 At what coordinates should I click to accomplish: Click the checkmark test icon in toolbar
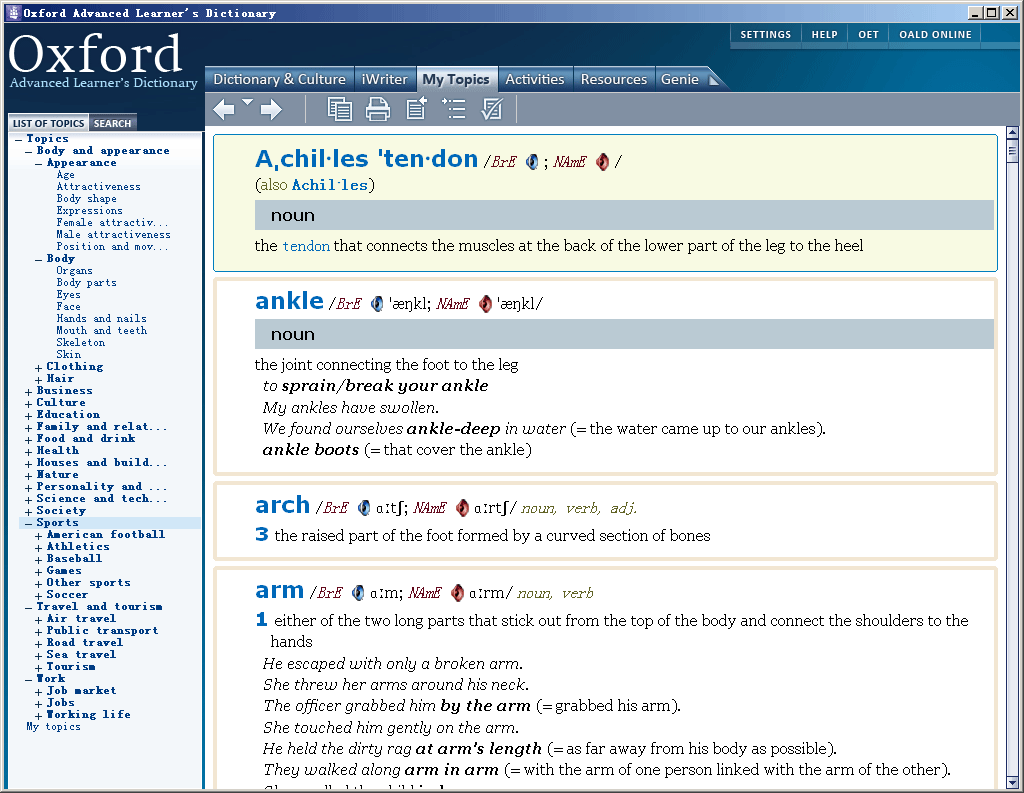click(492, 109)
